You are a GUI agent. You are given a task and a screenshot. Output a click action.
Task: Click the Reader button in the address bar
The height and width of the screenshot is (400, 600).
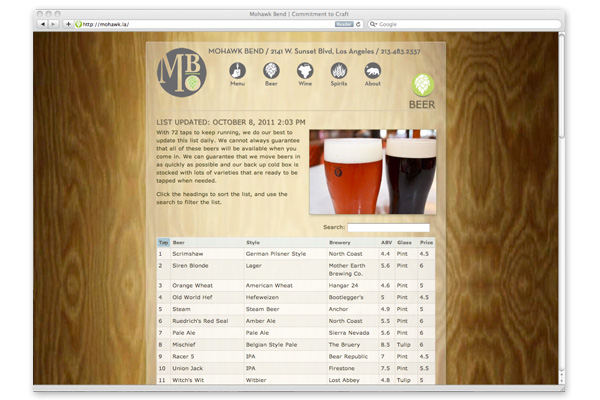(344, 24)
